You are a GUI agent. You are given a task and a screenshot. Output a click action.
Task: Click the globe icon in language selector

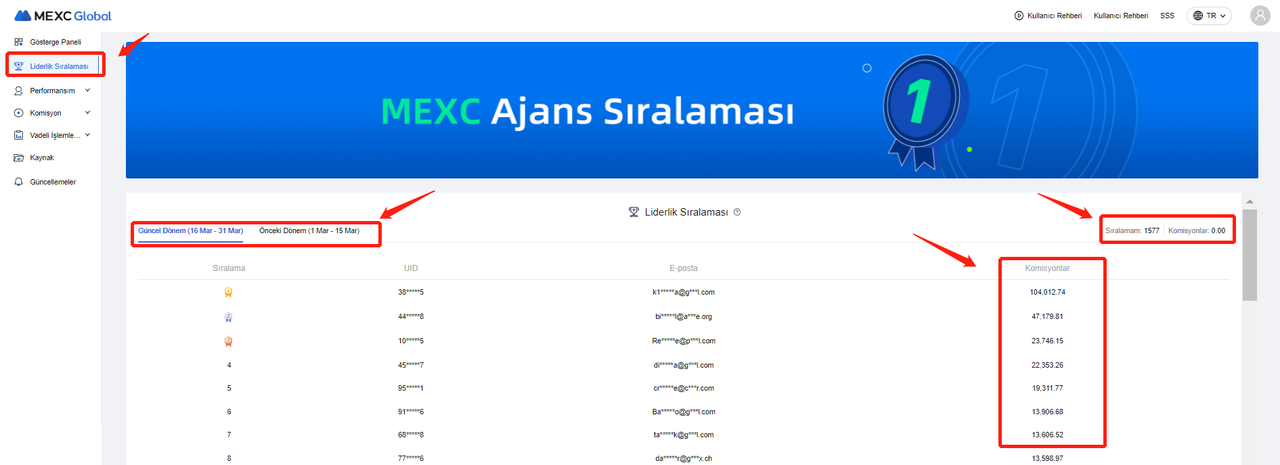[1198, 16]
